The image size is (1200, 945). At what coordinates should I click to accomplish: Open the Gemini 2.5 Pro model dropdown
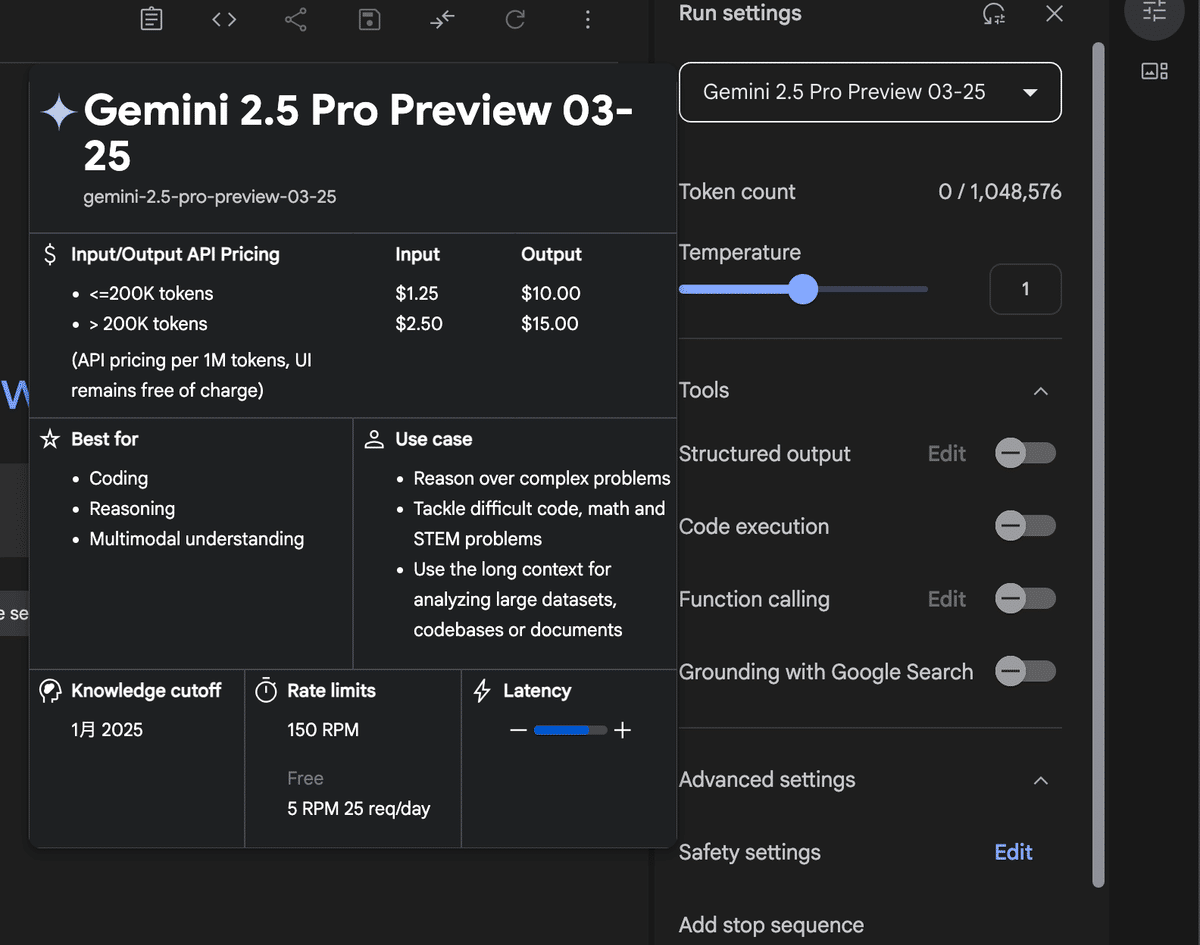(x=870, y=92)
